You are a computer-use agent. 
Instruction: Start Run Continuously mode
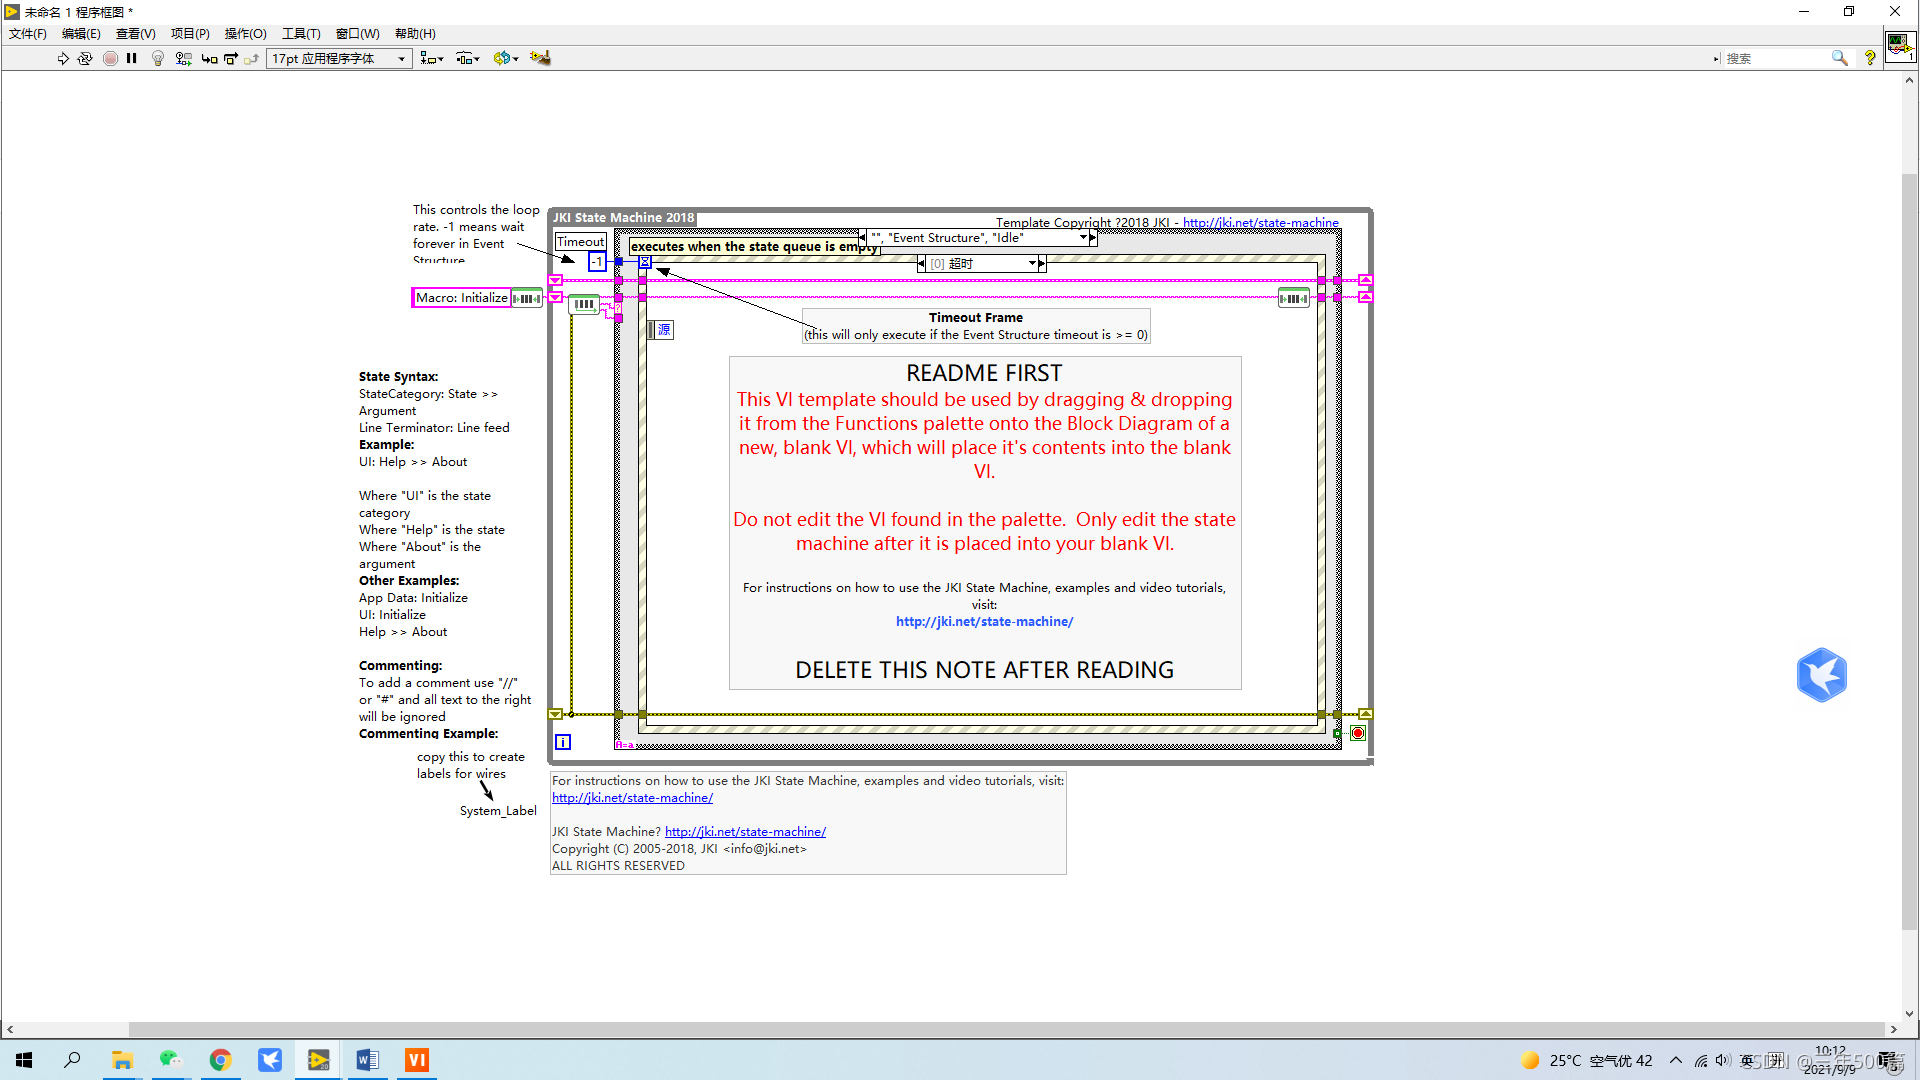point(85,59)
